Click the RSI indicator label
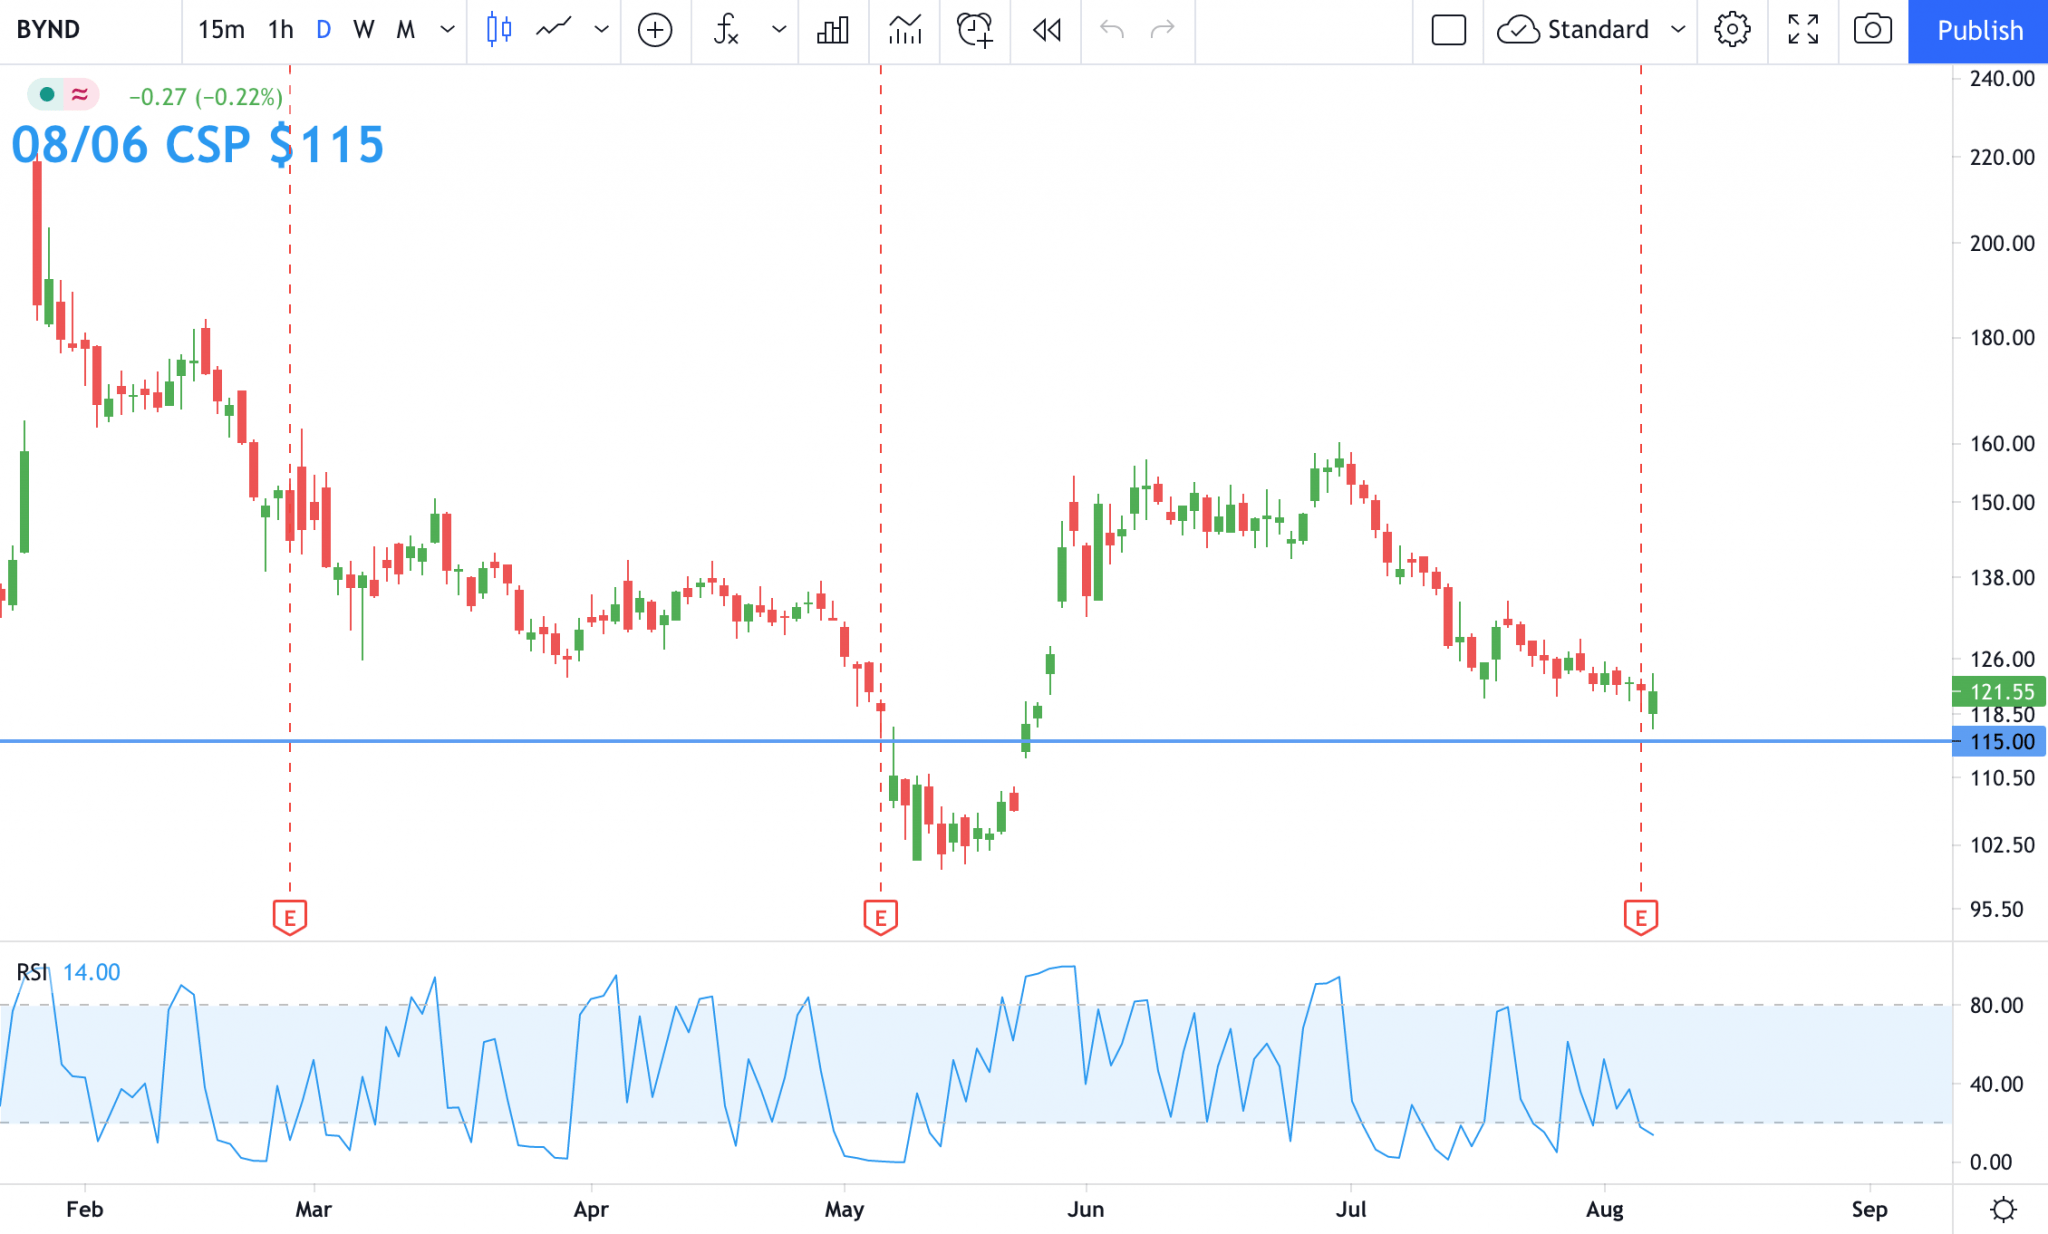Image resolution: width=2048 pixels, height=1234 pixels. [x=31, y=972]
